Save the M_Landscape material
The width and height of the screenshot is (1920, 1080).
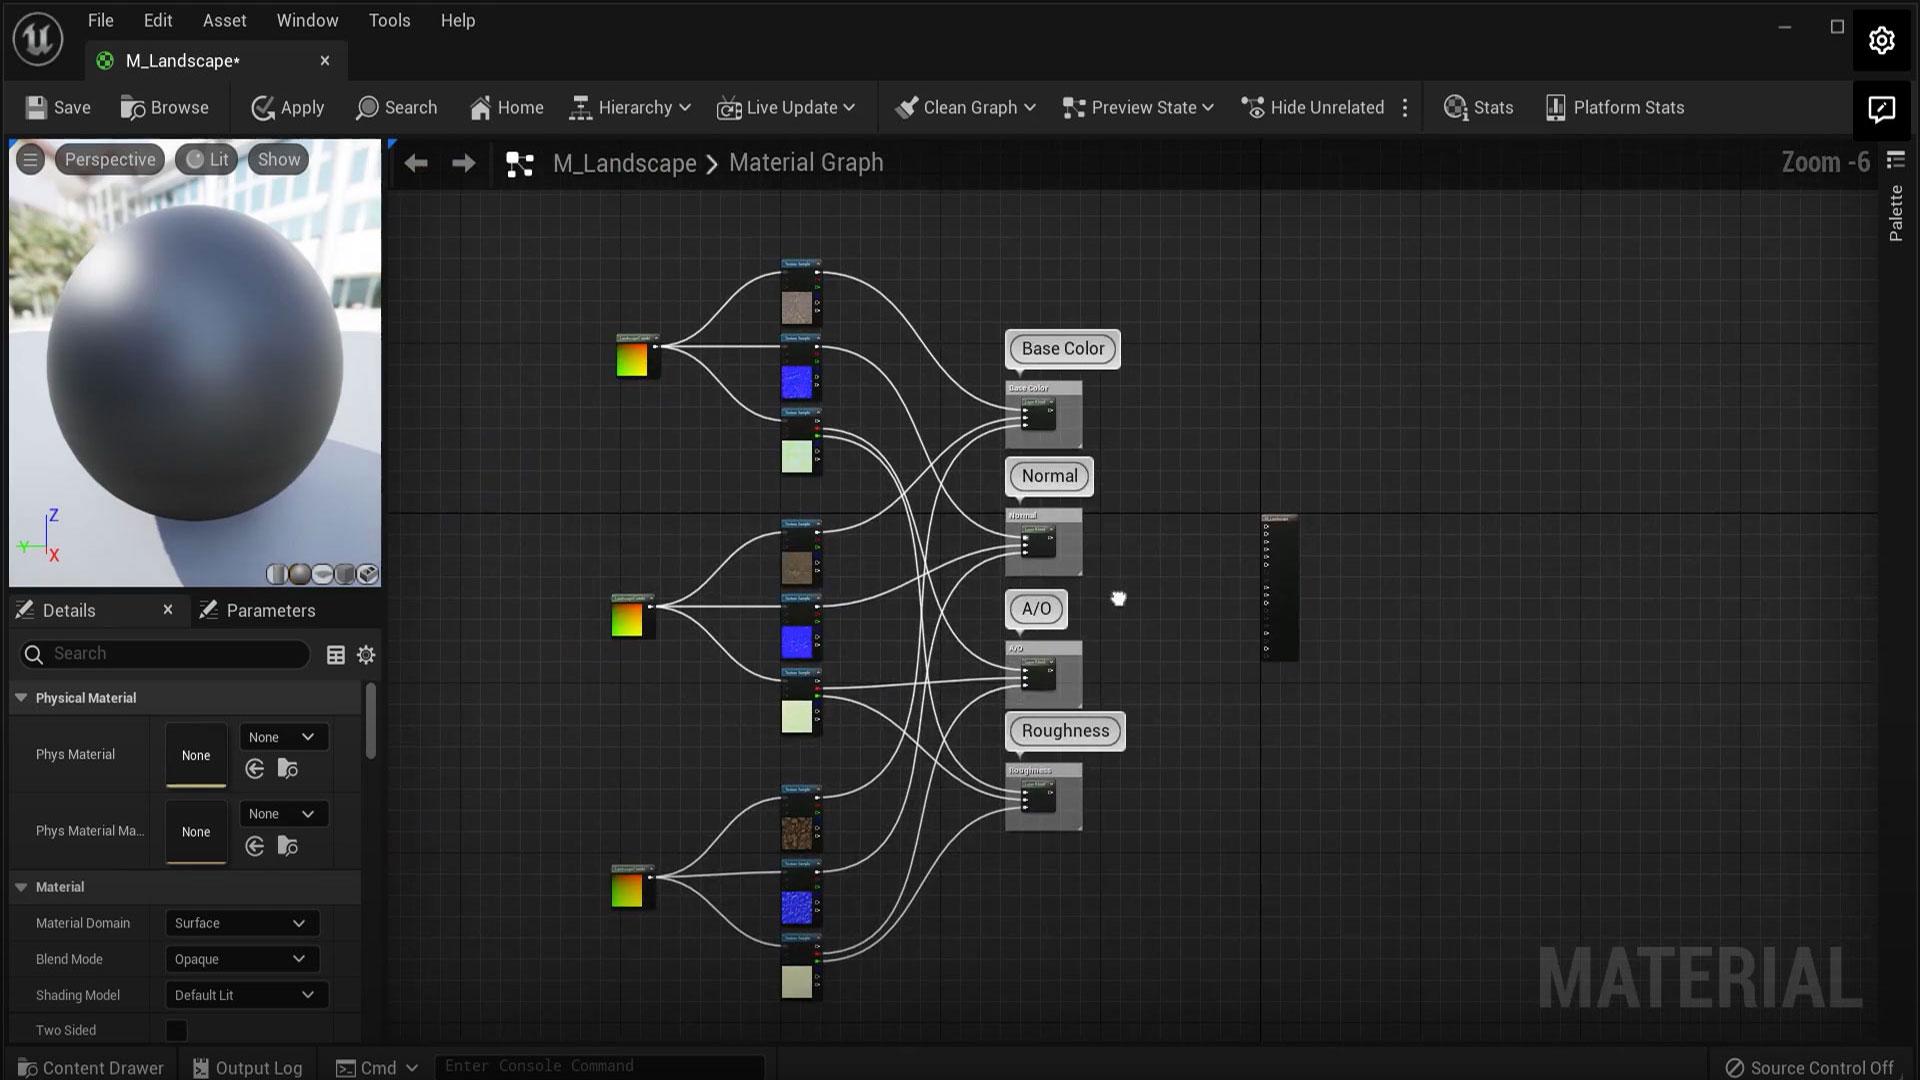[x=57, y=107]
